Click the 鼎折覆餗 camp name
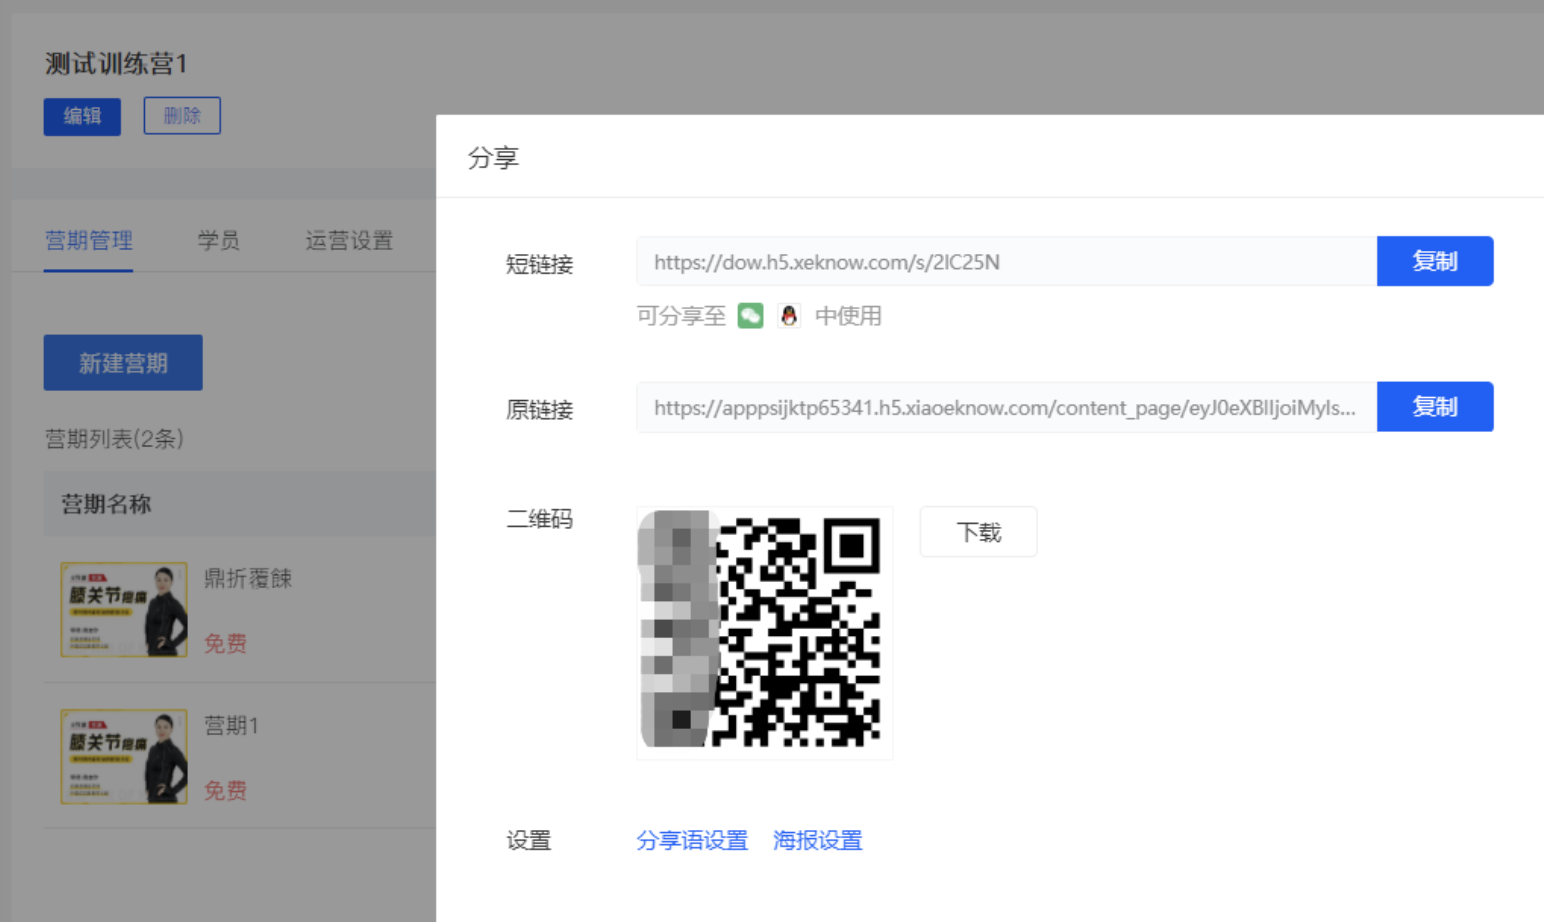 (x=248, y=578)
